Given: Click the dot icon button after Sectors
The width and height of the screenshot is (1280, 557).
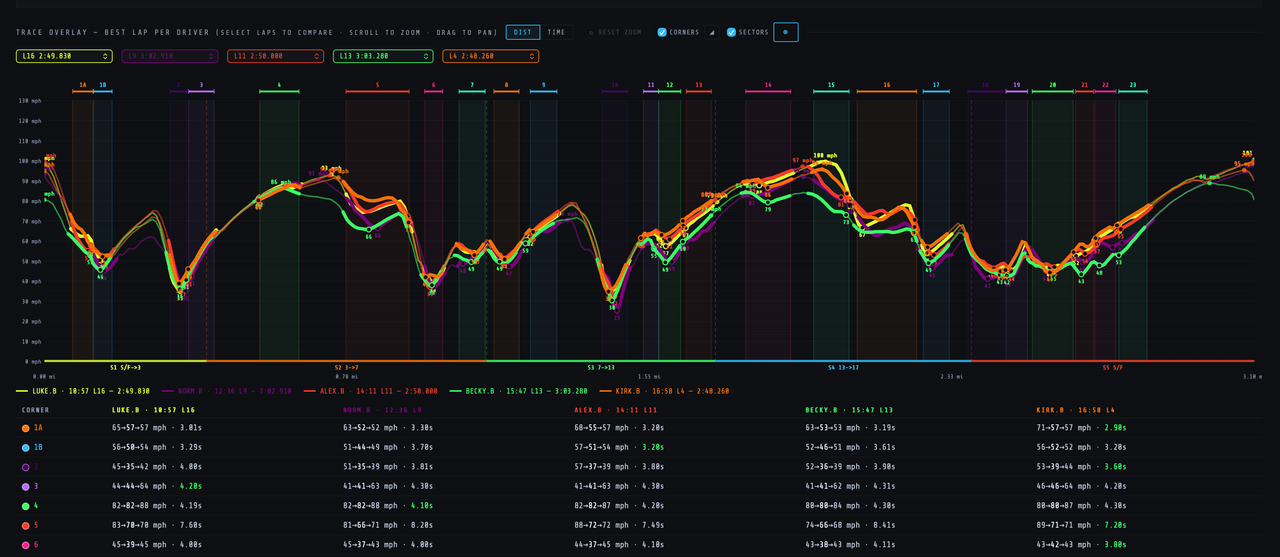Looking at the screenshot, I should tap(785, 32).
